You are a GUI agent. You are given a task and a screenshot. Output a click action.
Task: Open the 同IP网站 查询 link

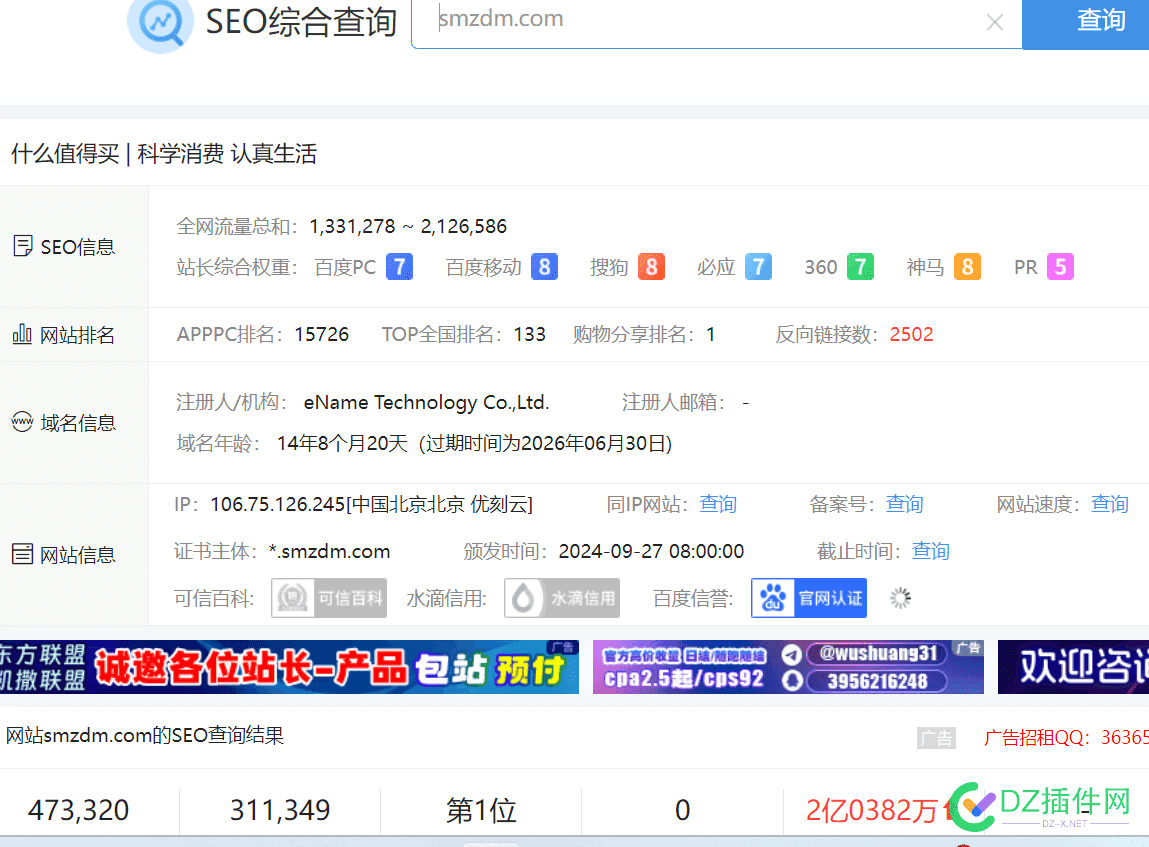point(718,504)
